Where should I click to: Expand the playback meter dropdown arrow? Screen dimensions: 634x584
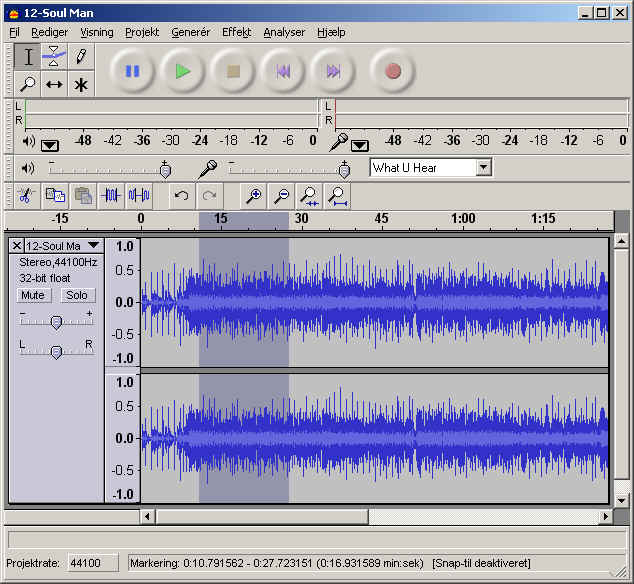point(49,144)
